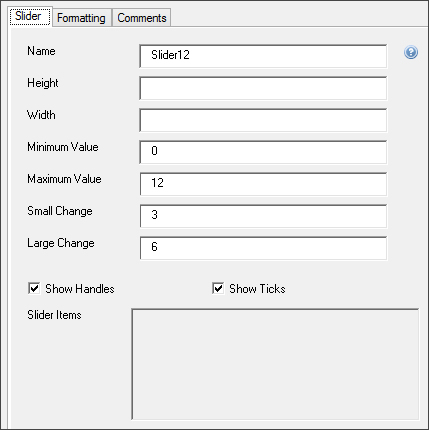Click the Name field containing Slider12
This screenshot has height=430, width=429.
(263, 56)
